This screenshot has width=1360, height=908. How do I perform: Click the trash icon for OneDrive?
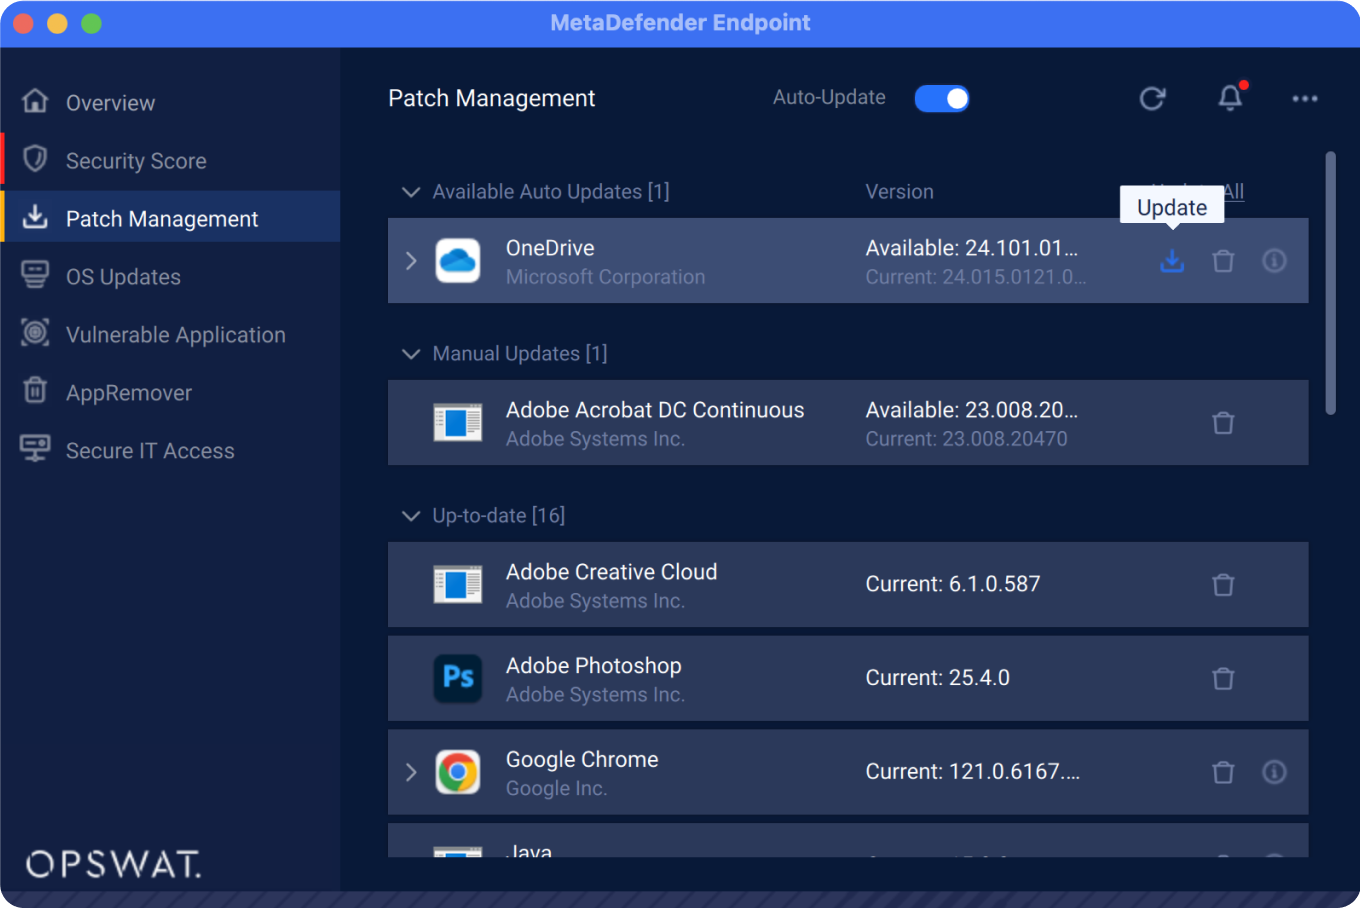(x=1223, y=261)
